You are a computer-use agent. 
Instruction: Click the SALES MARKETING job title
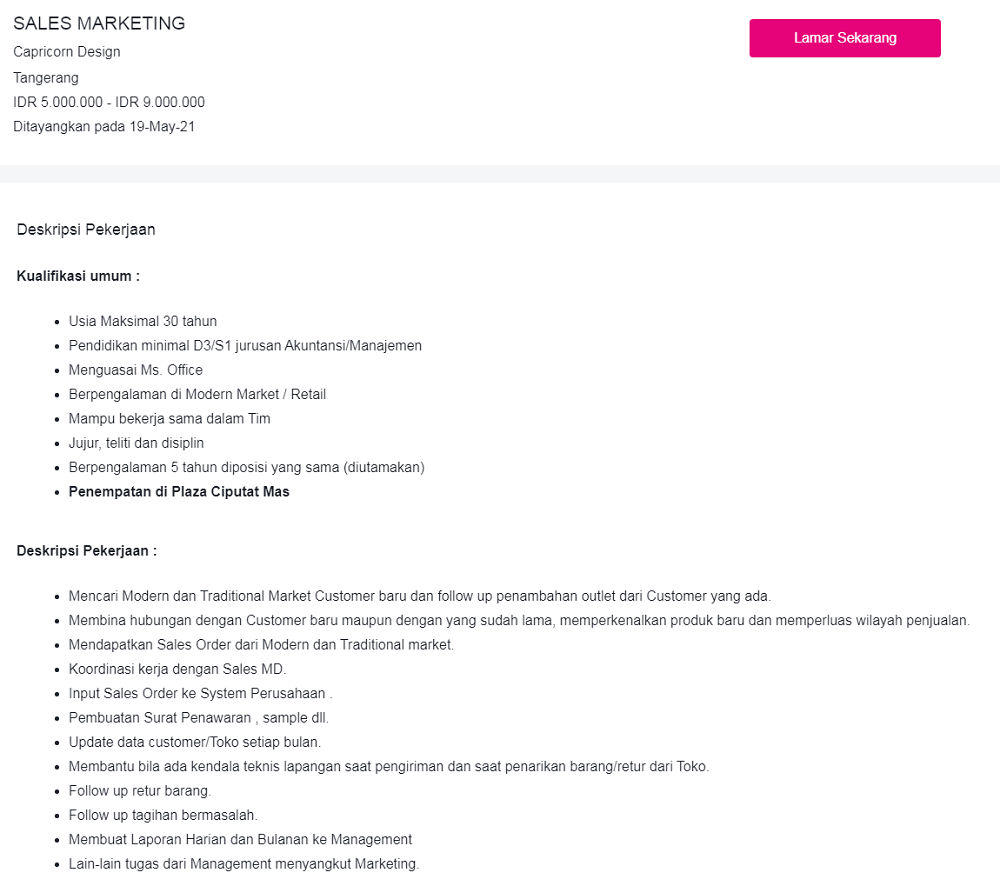click(99, 23)
